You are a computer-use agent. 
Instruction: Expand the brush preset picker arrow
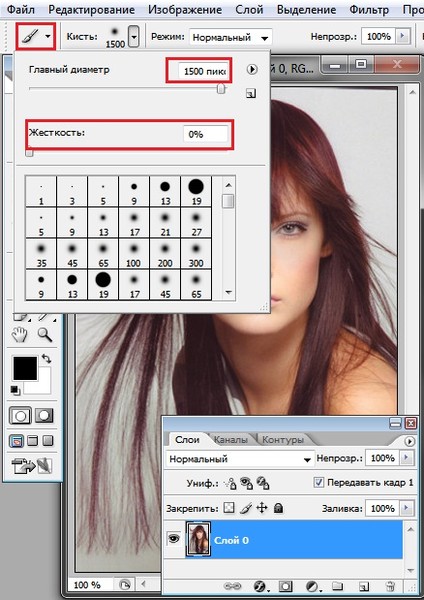tap(134, 37)
